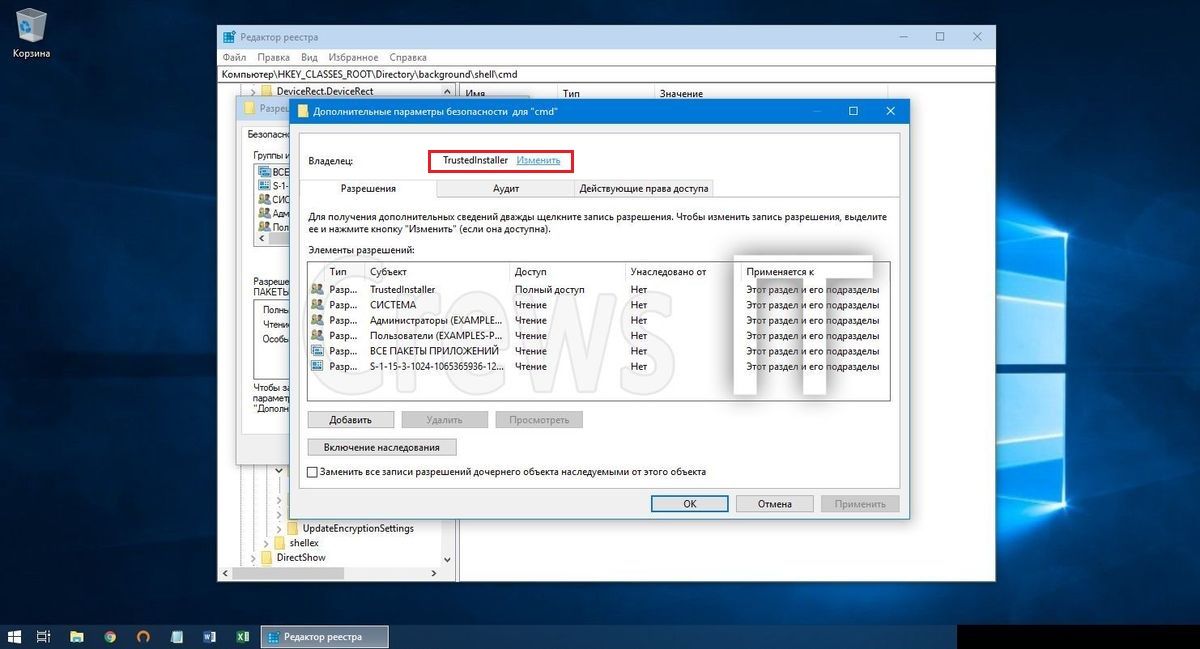Click the Отмена button
Screen dimensions: 1200x649
(775, 504)
